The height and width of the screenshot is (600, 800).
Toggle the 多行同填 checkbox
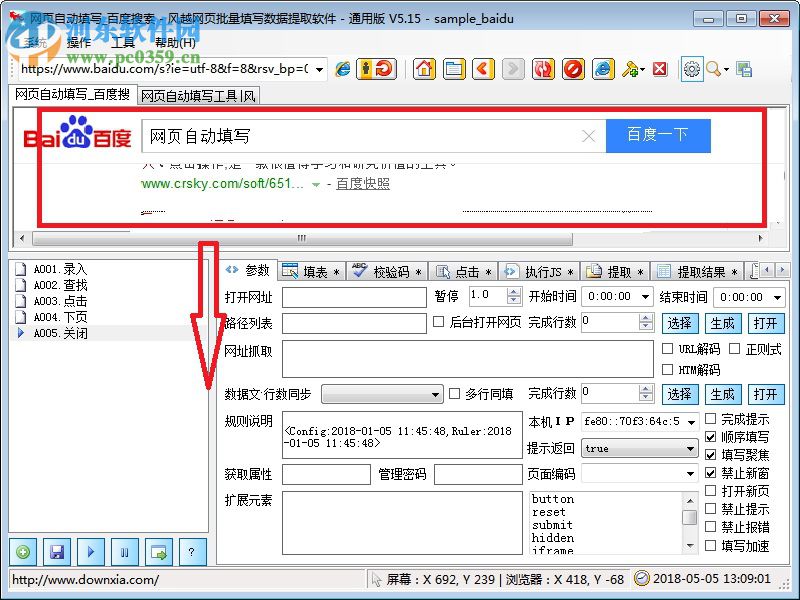coord(452,393)
